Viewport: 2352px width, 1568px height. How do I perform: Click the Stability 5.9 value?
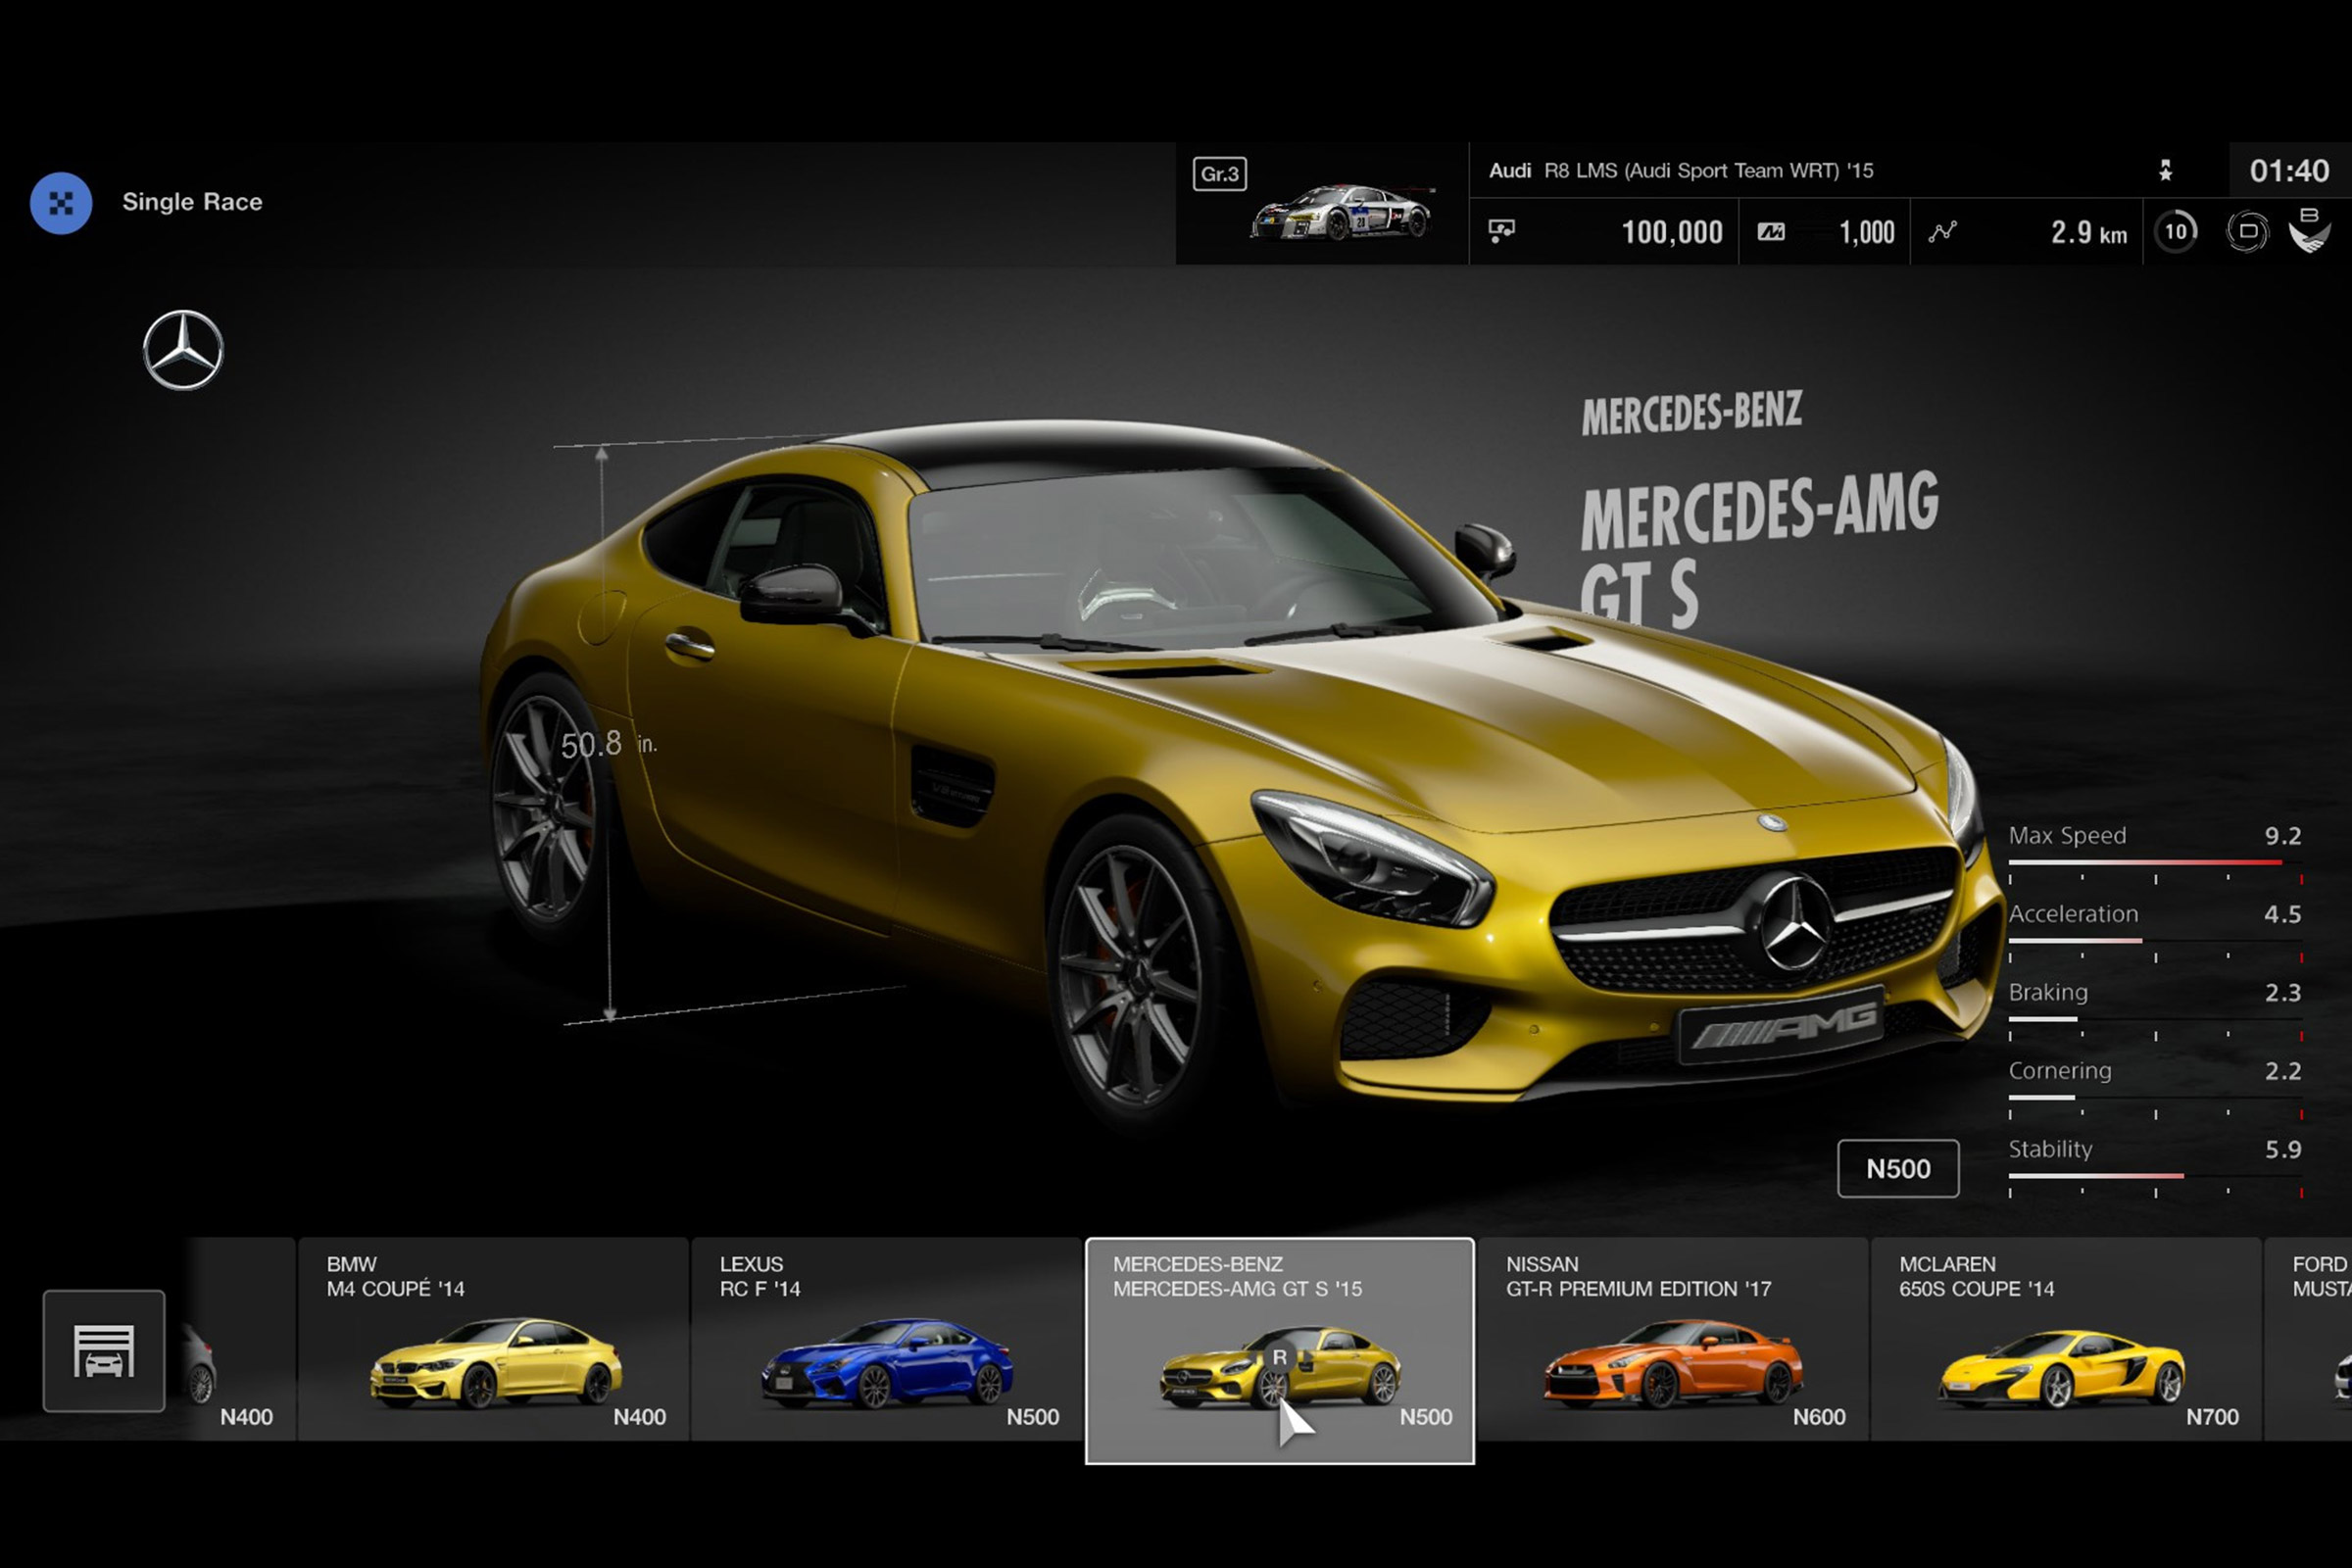tap(2283, 1150)
